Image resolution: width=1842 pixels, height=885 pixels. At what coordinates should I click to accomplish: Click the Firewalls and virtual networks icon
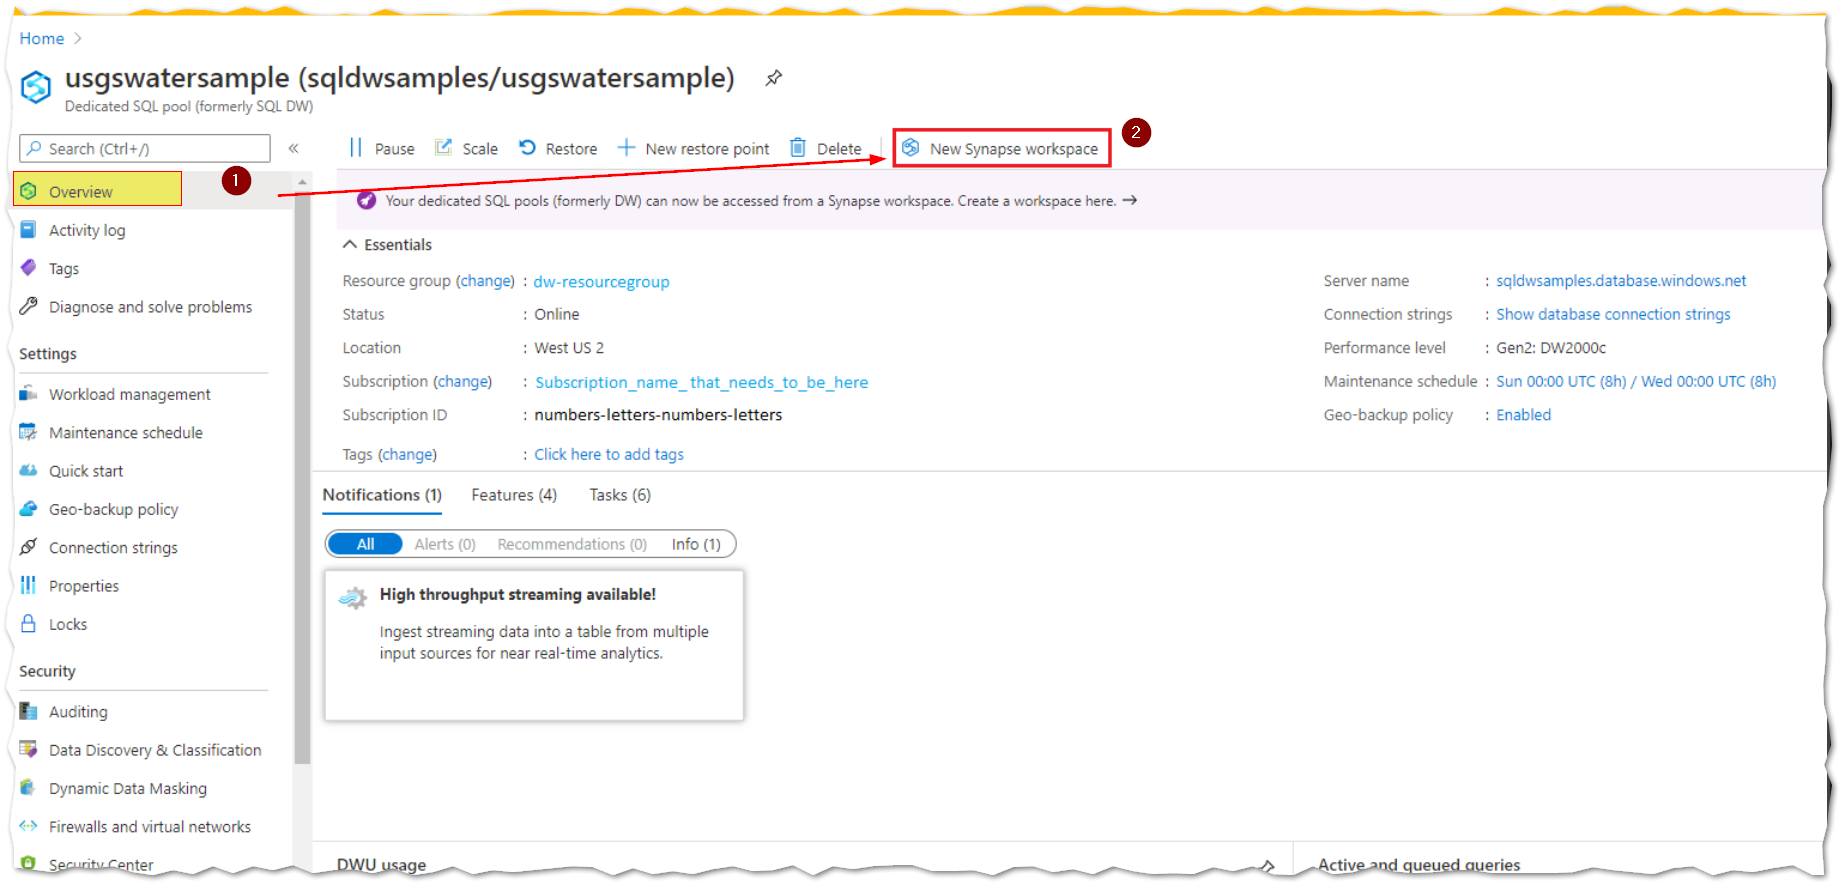coord(28,826)
